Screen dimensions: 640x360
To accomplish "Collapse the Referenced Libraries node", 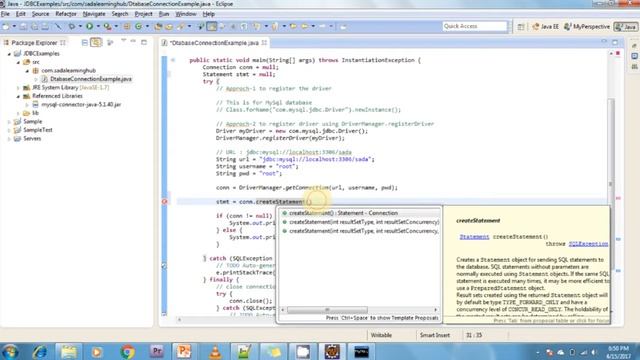I will click(x=18, y=96).
